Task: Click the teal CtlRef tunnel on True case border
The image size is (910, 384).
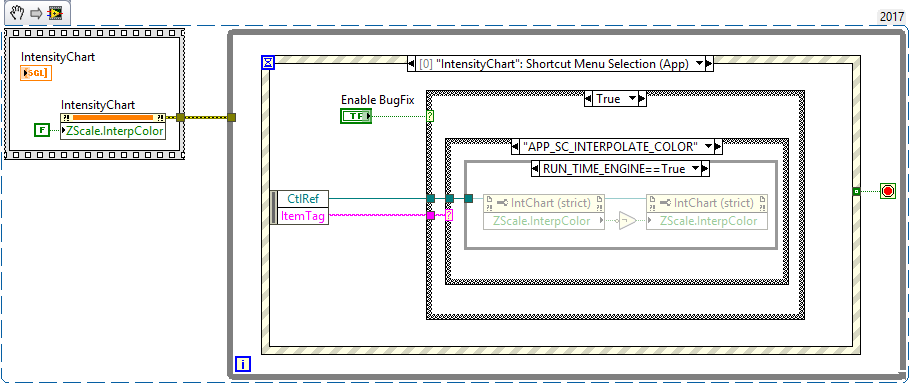Action: 431,198
